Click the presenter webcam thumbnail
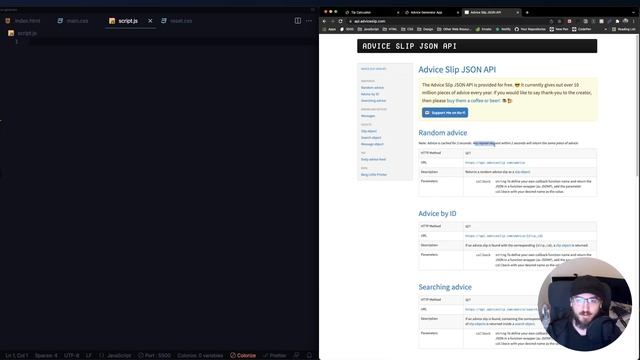This screenshot has height=360, width=640. point(584,304)
